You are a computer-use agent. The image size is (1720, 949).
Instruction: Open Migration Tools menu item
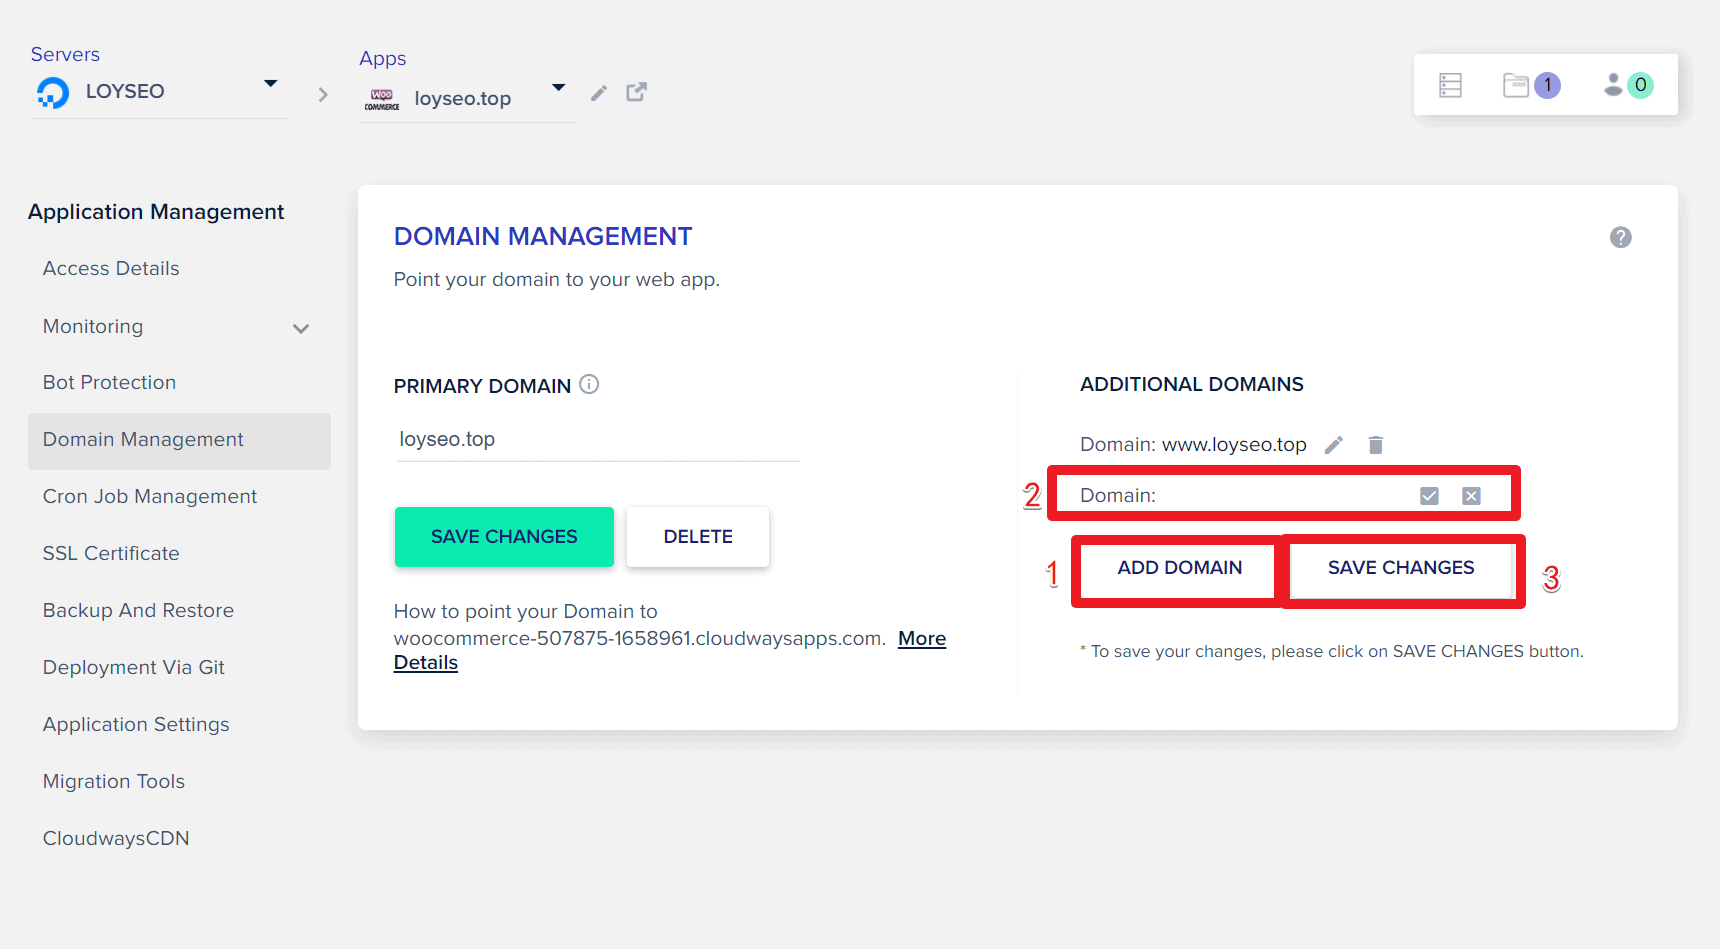[x=114, y=782]
